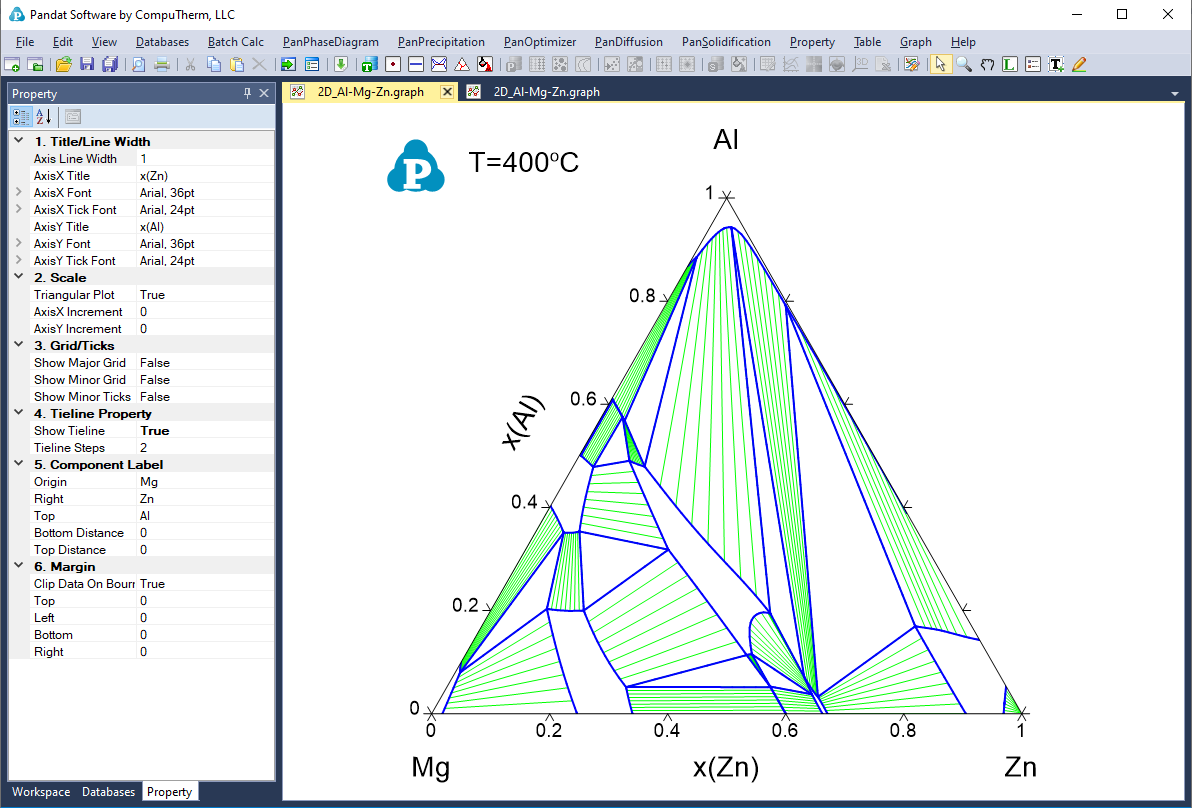
Task: Click the add text tool icon
Action: (1056, 64)
